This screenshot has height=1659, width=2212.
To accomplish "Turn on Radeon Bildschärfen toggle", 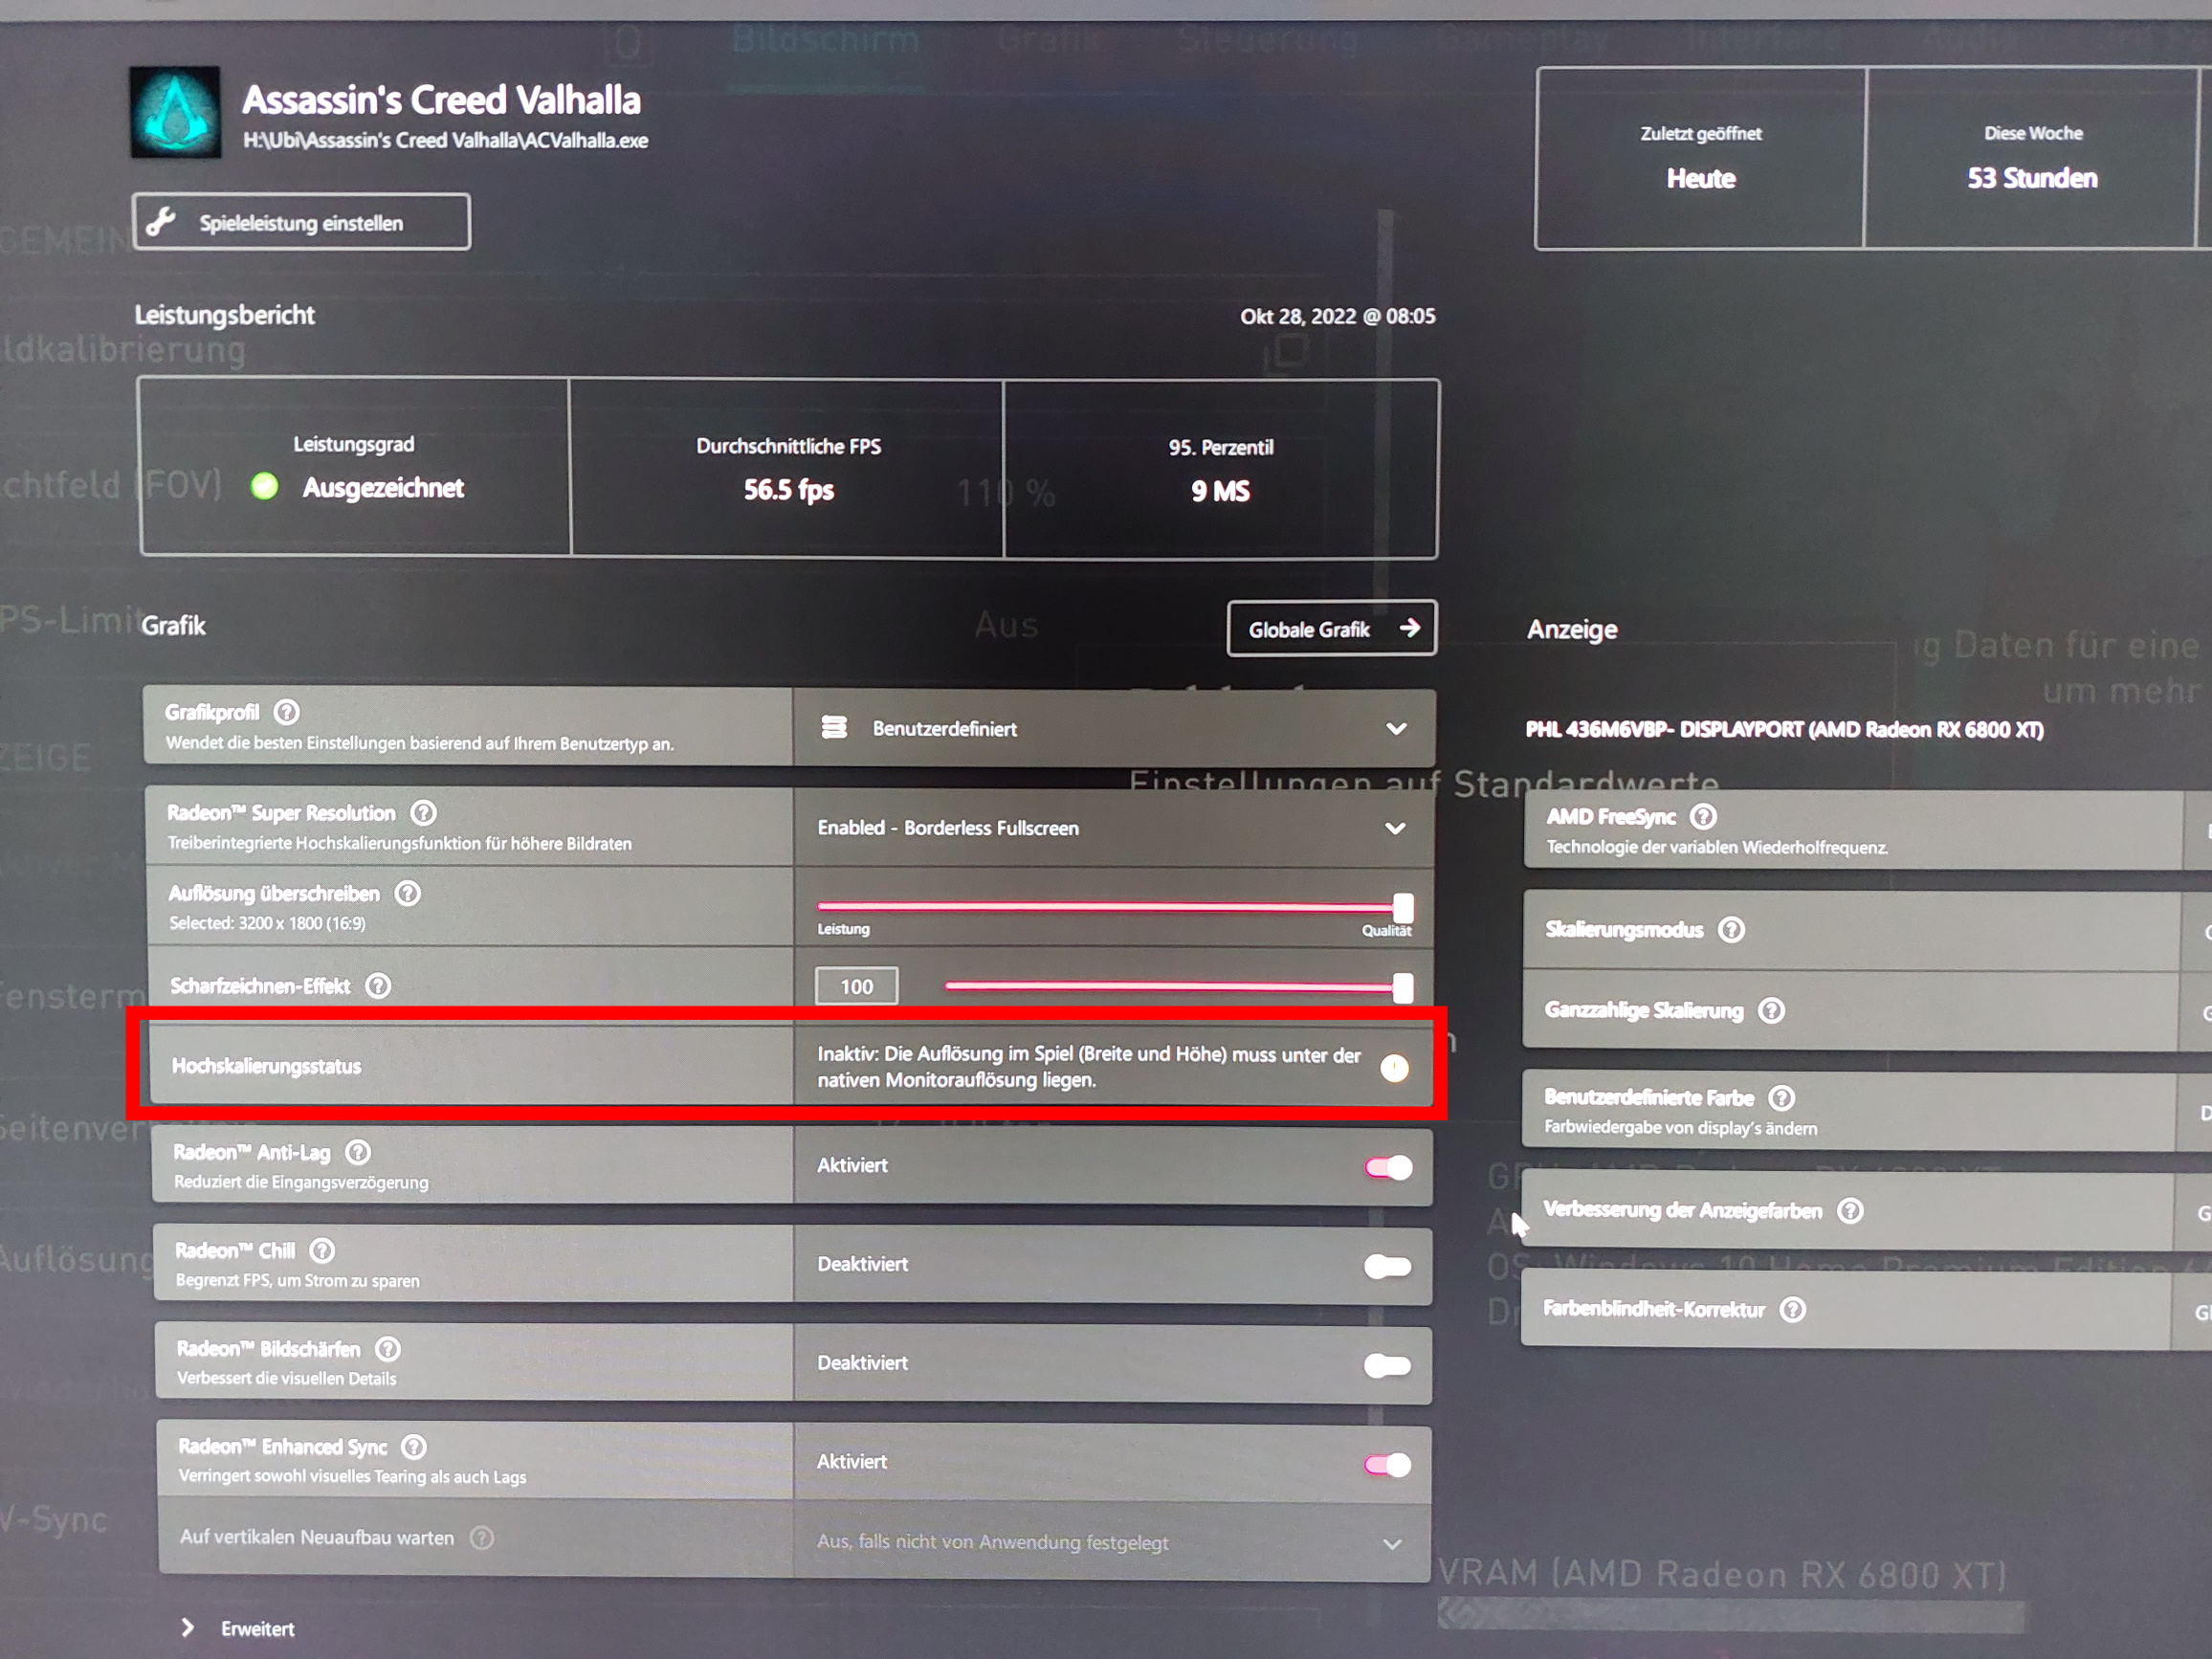I will [1388, 1365].
